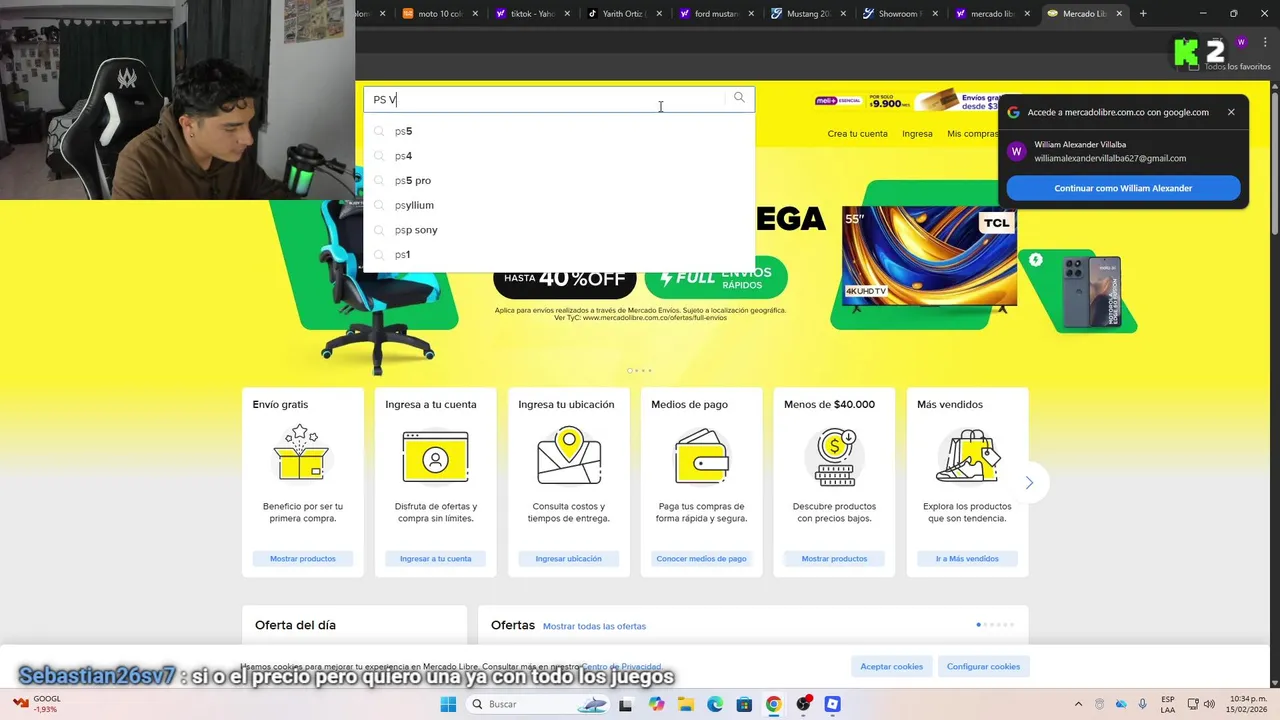1280x720 pixels.
Task: Open OBS Studio from the taskbar
Action: [803, 704]
